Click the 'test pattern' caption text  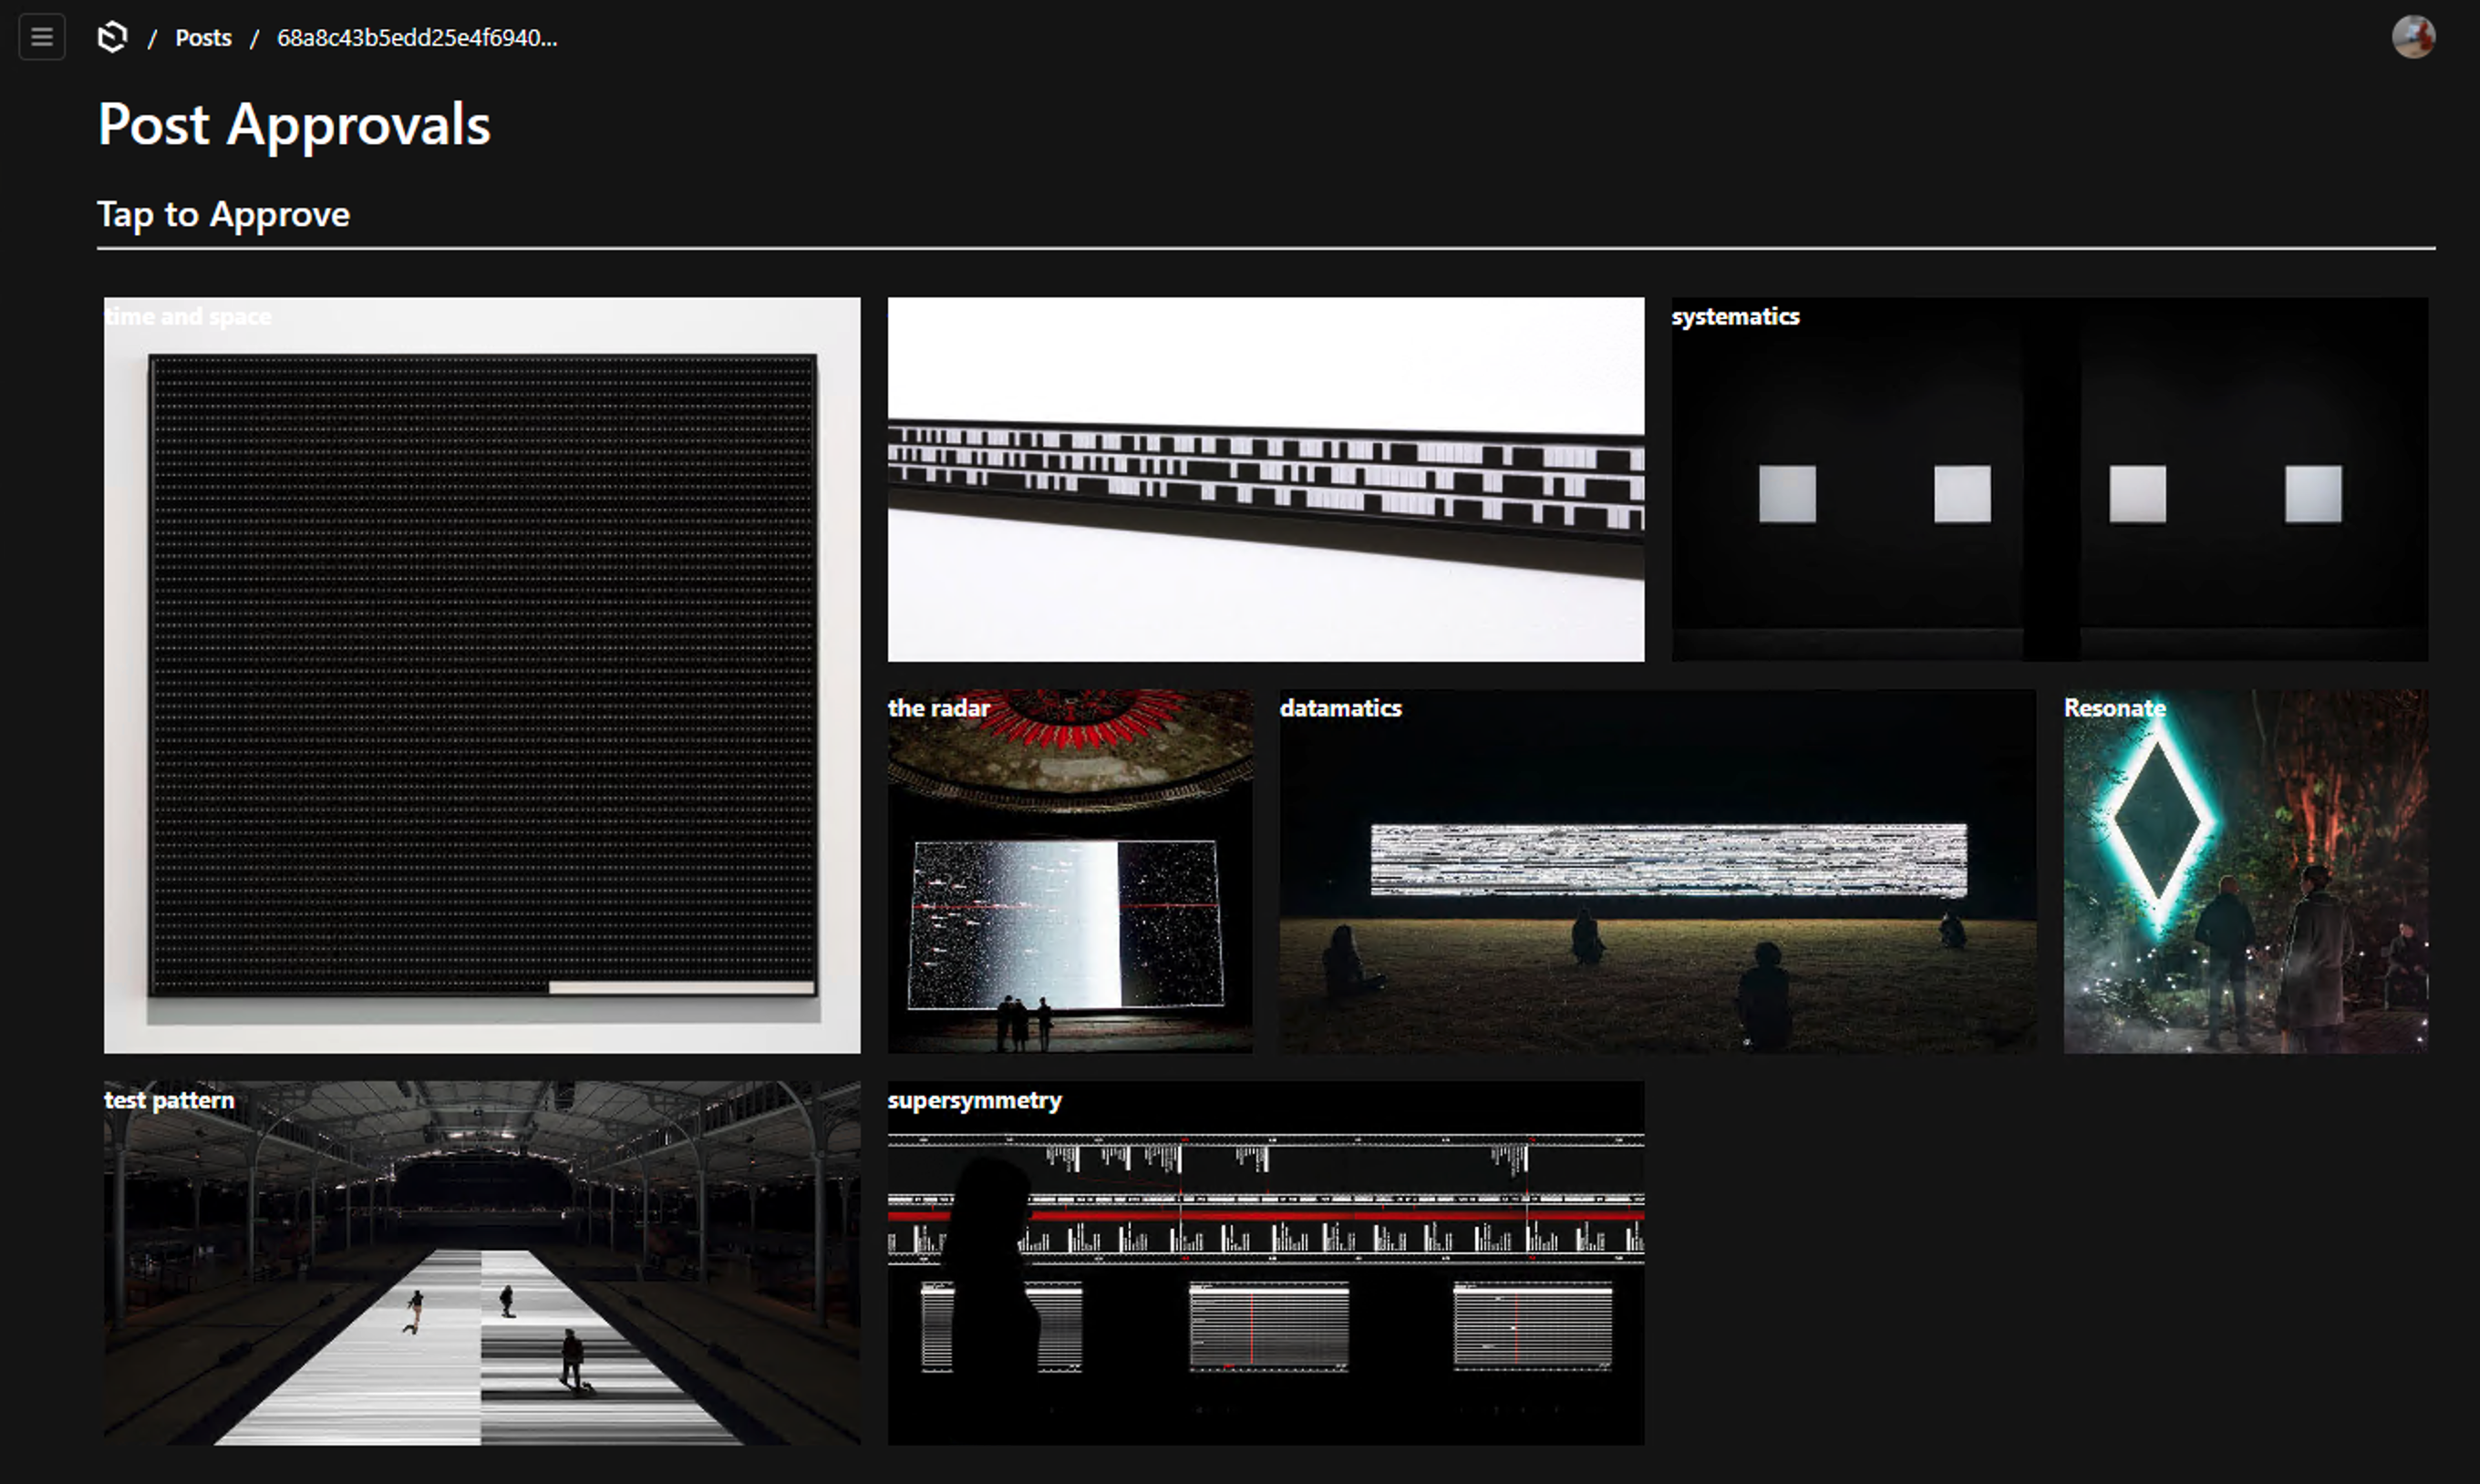pyautogui.click(x=169, y=1100)
